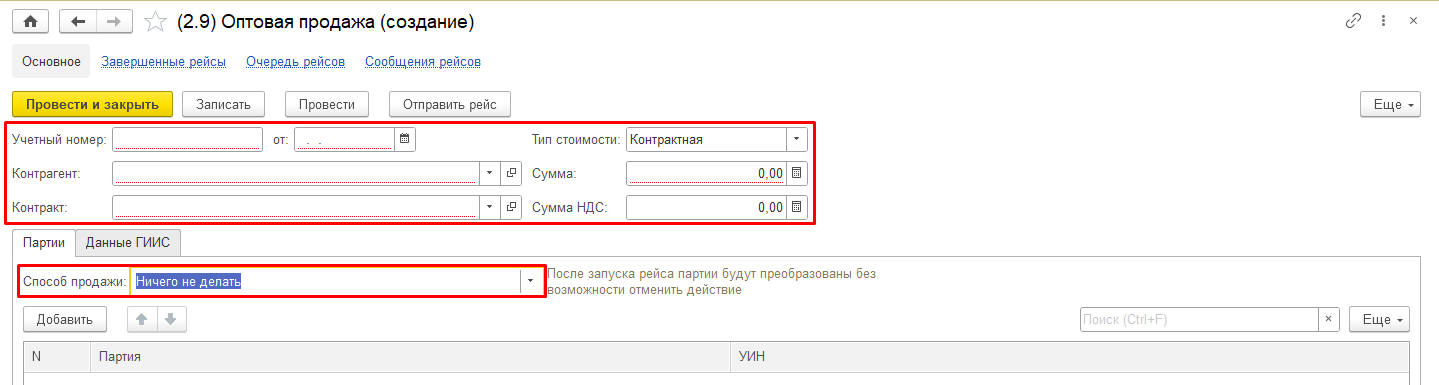Switch to the Данные ГИИС tab
This screenshot has height=385, width=1439.
pyautogui.click(x=127, y=242)
